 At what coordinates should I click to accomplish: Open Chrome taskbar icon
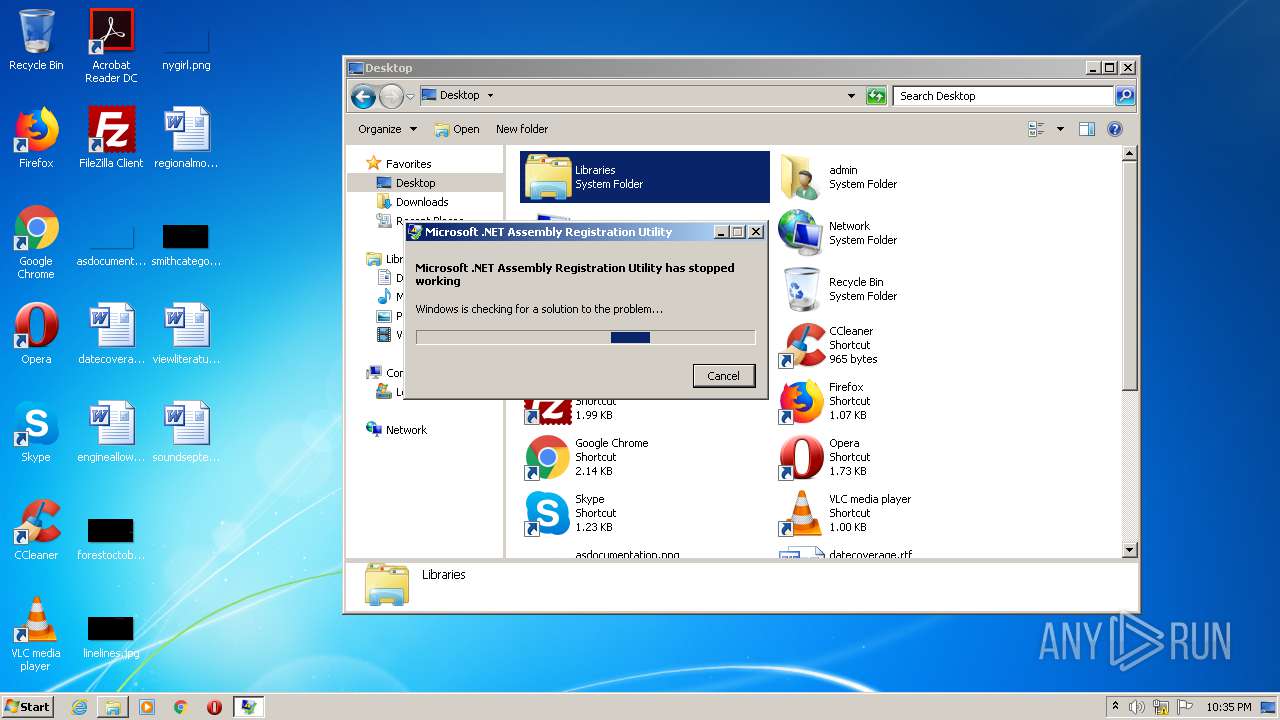pyautogui.click(x=181, y=707)
